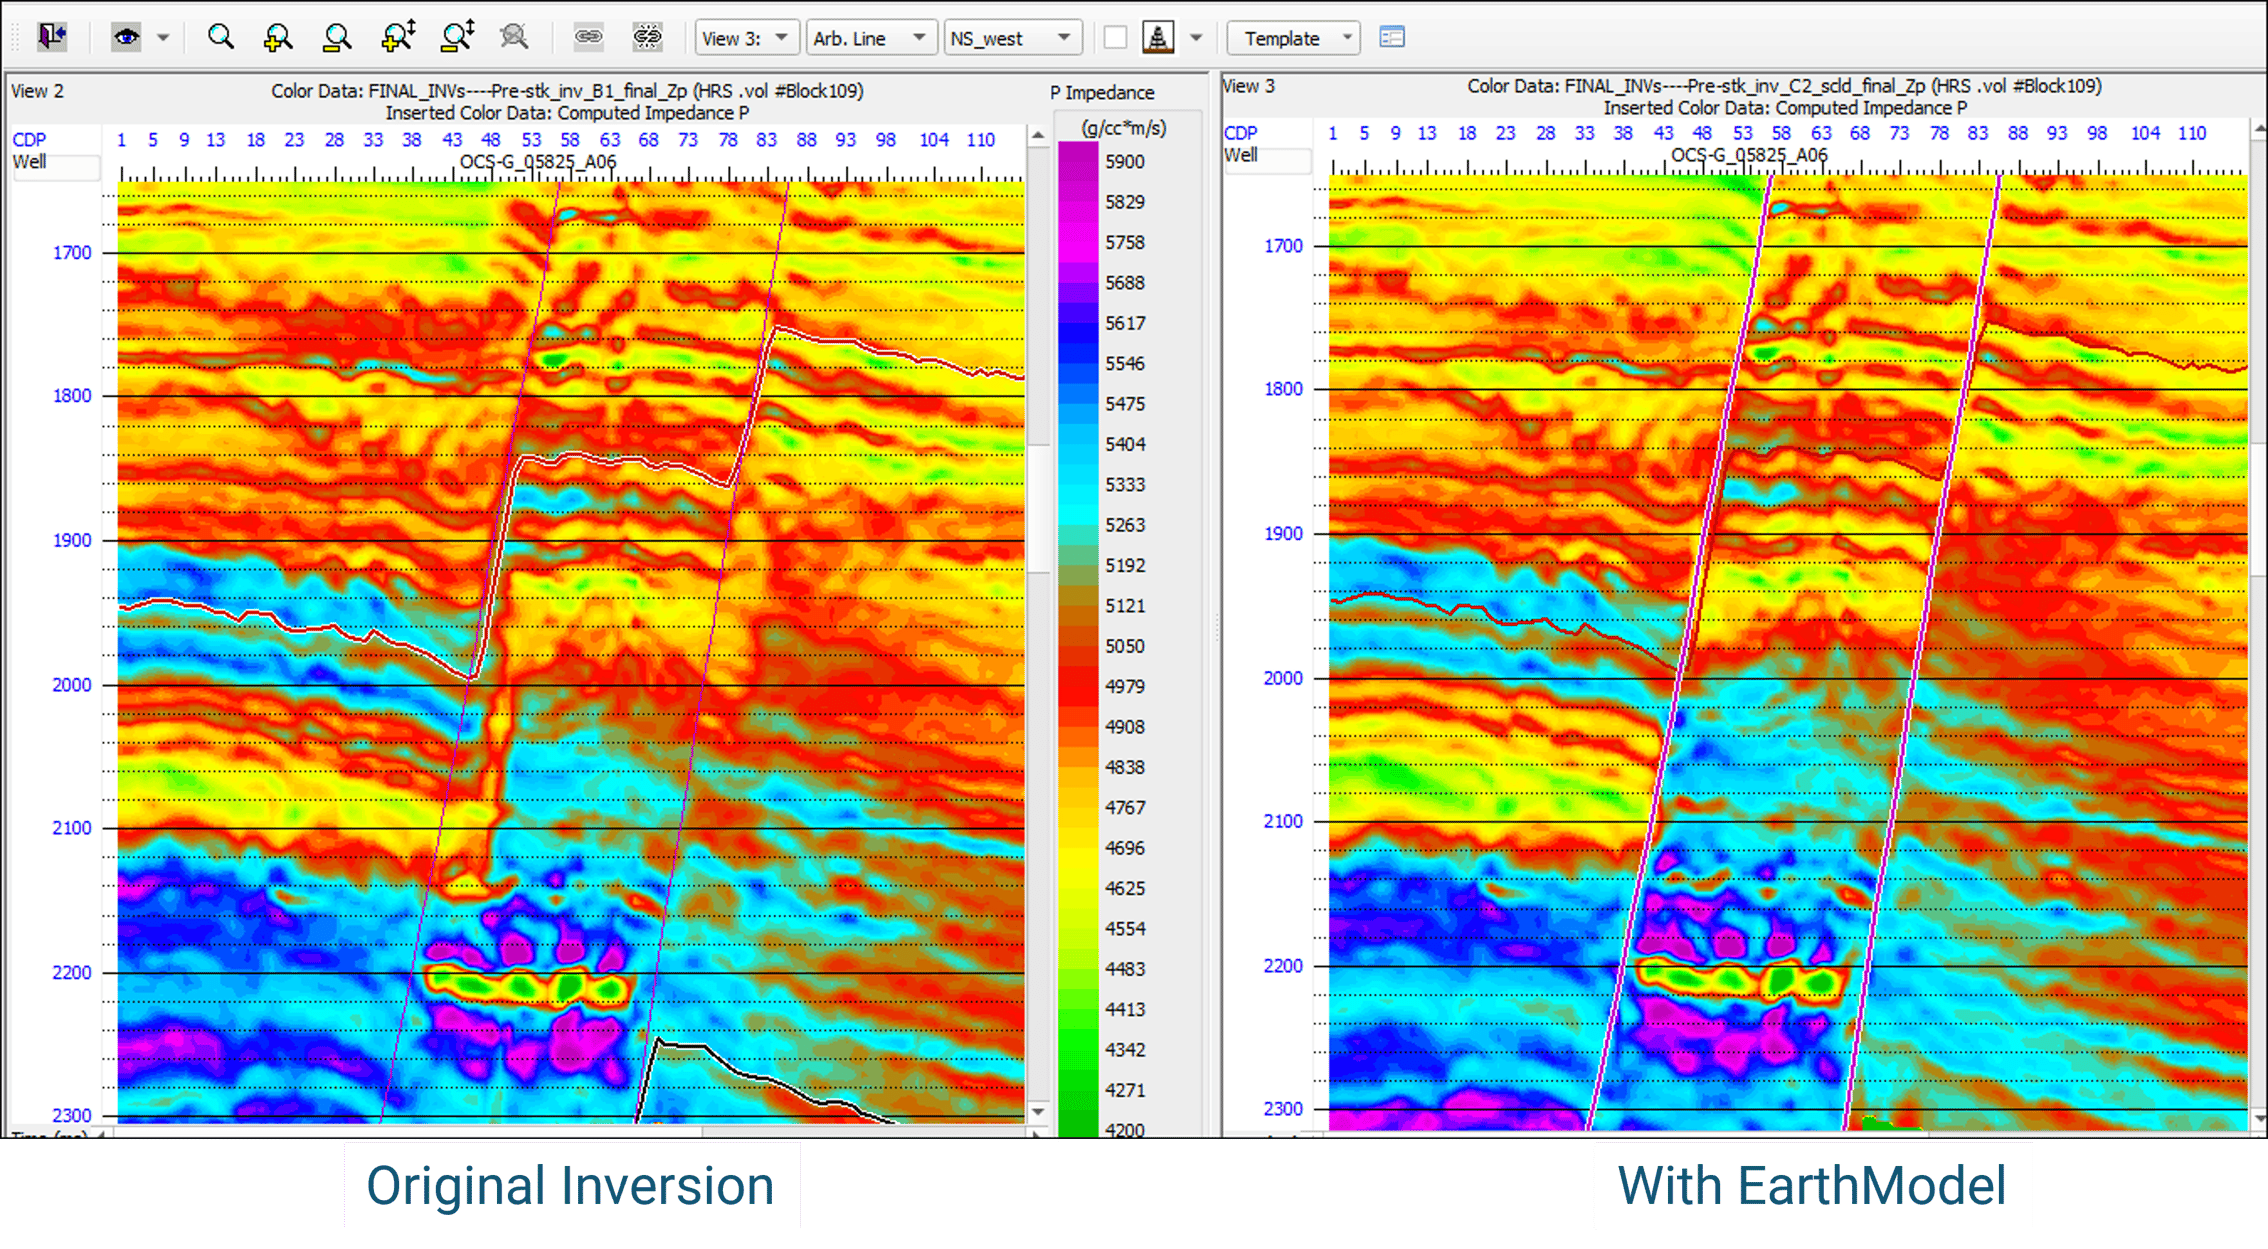
Task: Click the unlink views icon
Action: point(648,38)
